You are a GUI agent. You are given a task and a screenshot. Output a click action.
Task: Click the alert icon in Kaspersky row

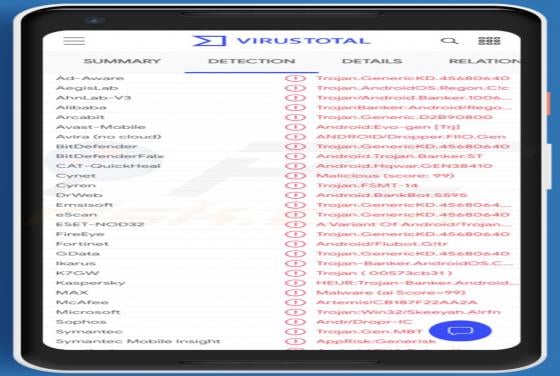(x=295, y=283)
